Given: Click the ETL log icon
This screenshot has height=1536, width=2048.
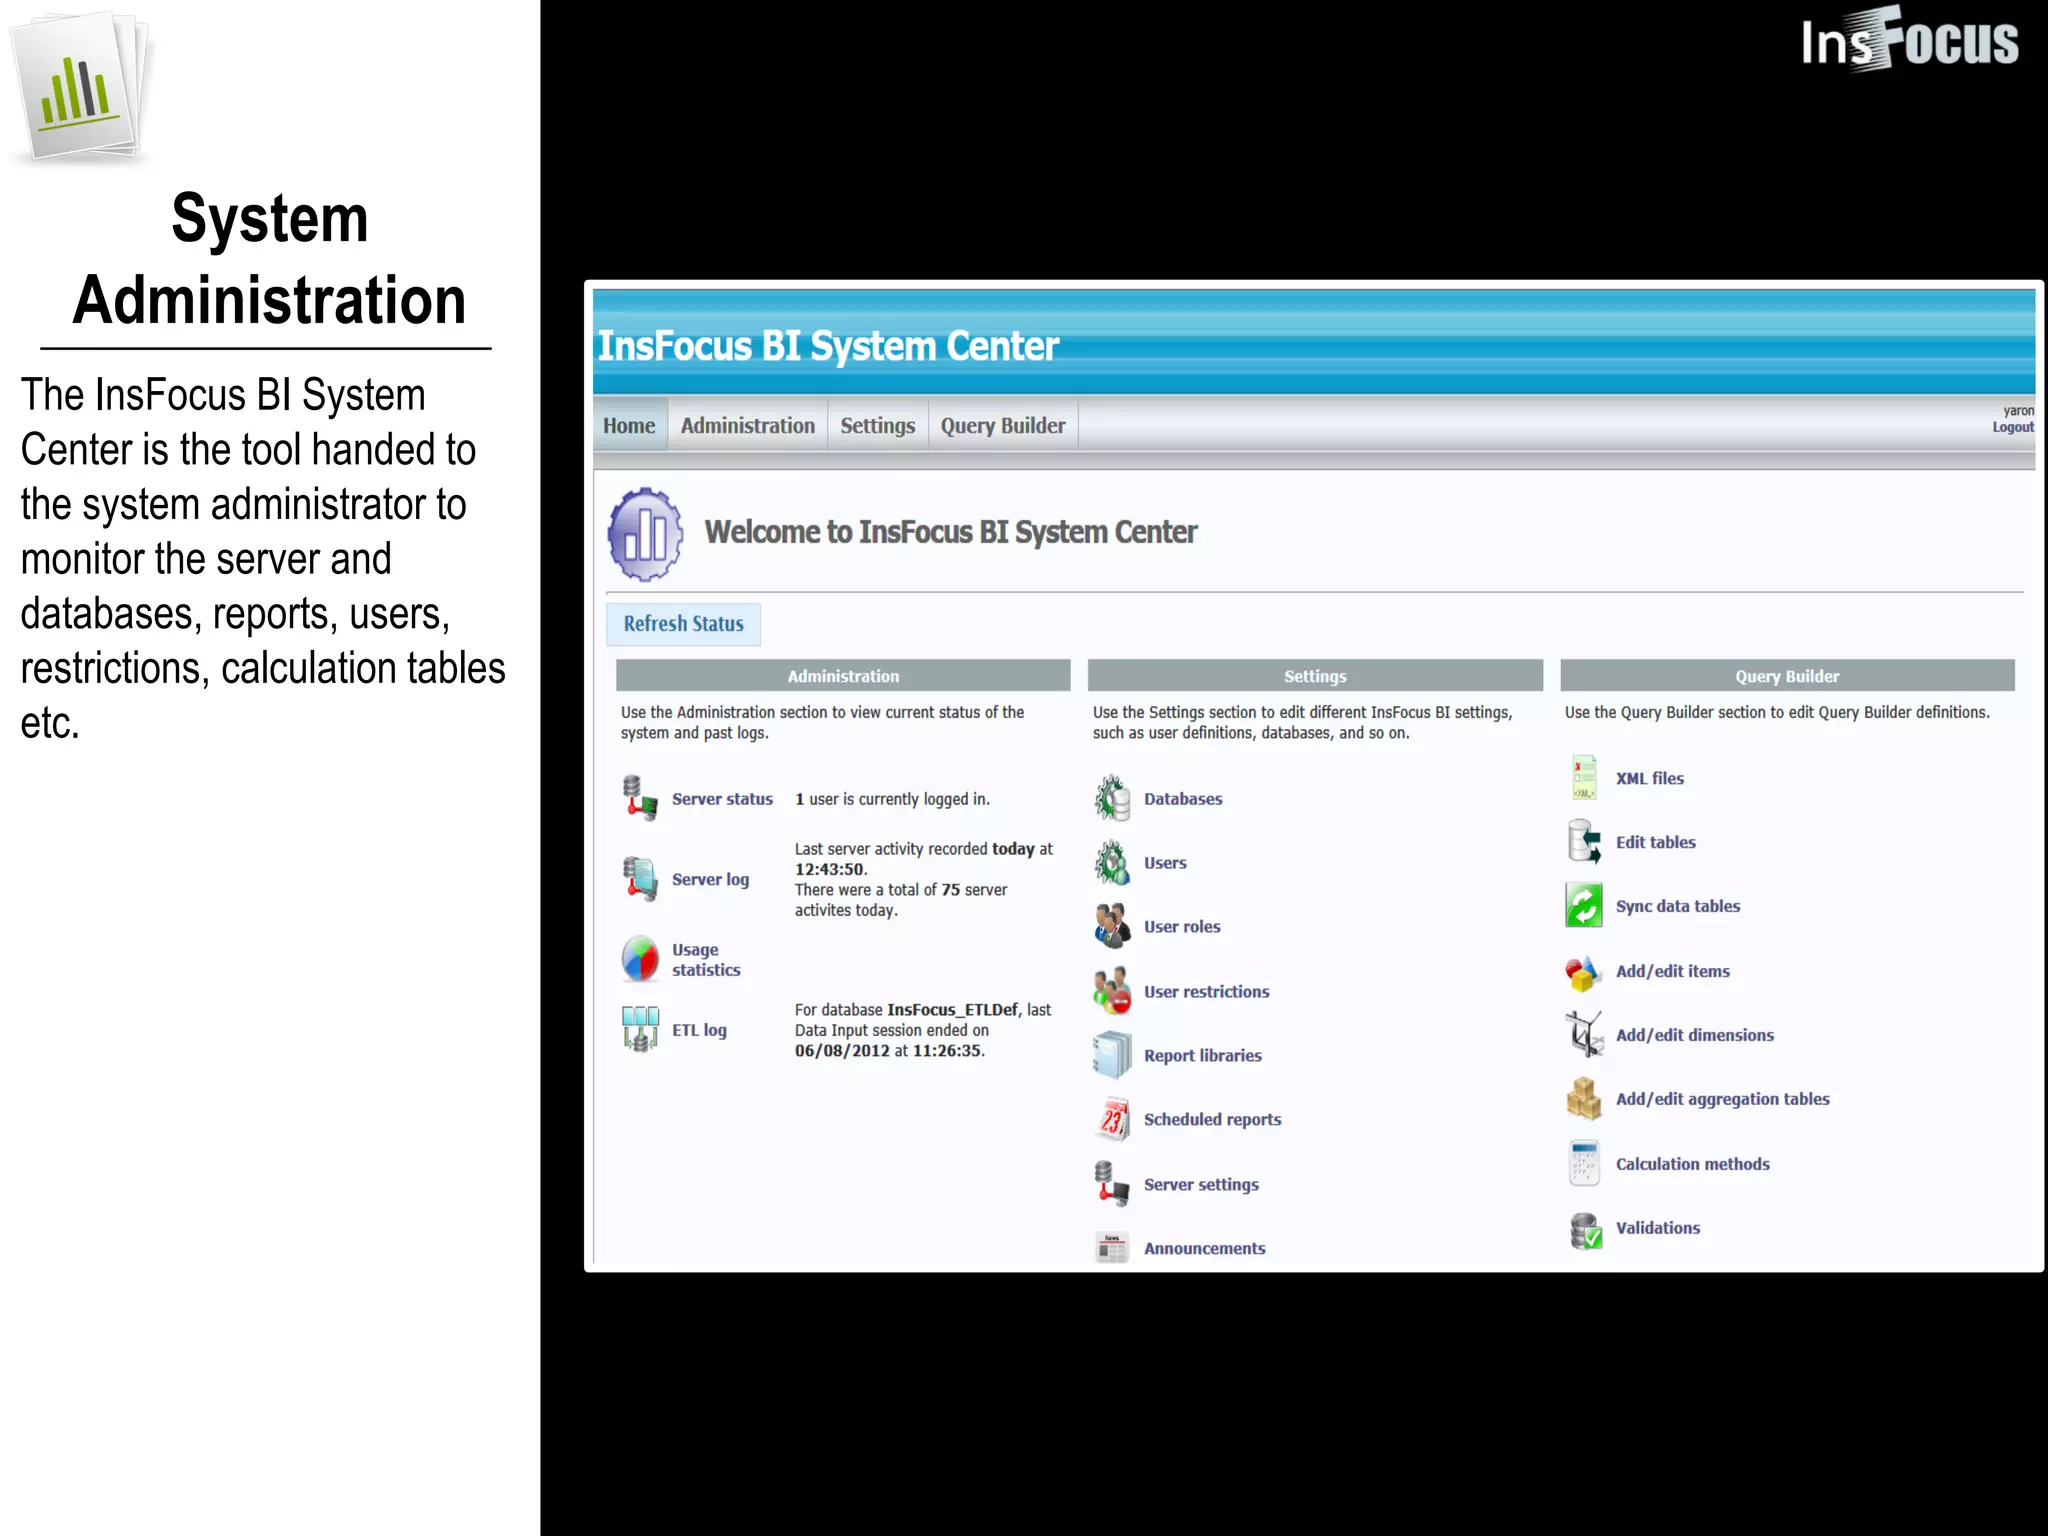Looking at the screenshot, I should coord(640,1029).
